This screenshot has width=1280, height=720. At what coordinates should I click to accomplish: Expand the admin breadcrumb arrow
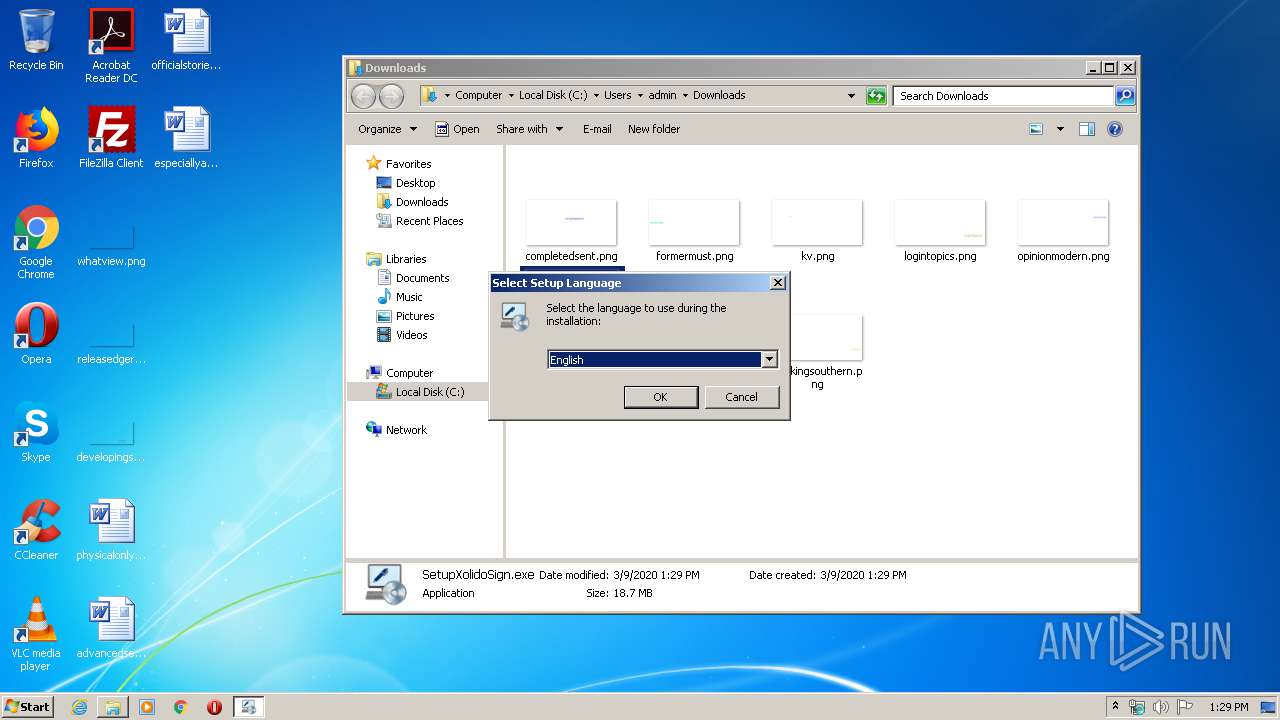pos(685,96)
